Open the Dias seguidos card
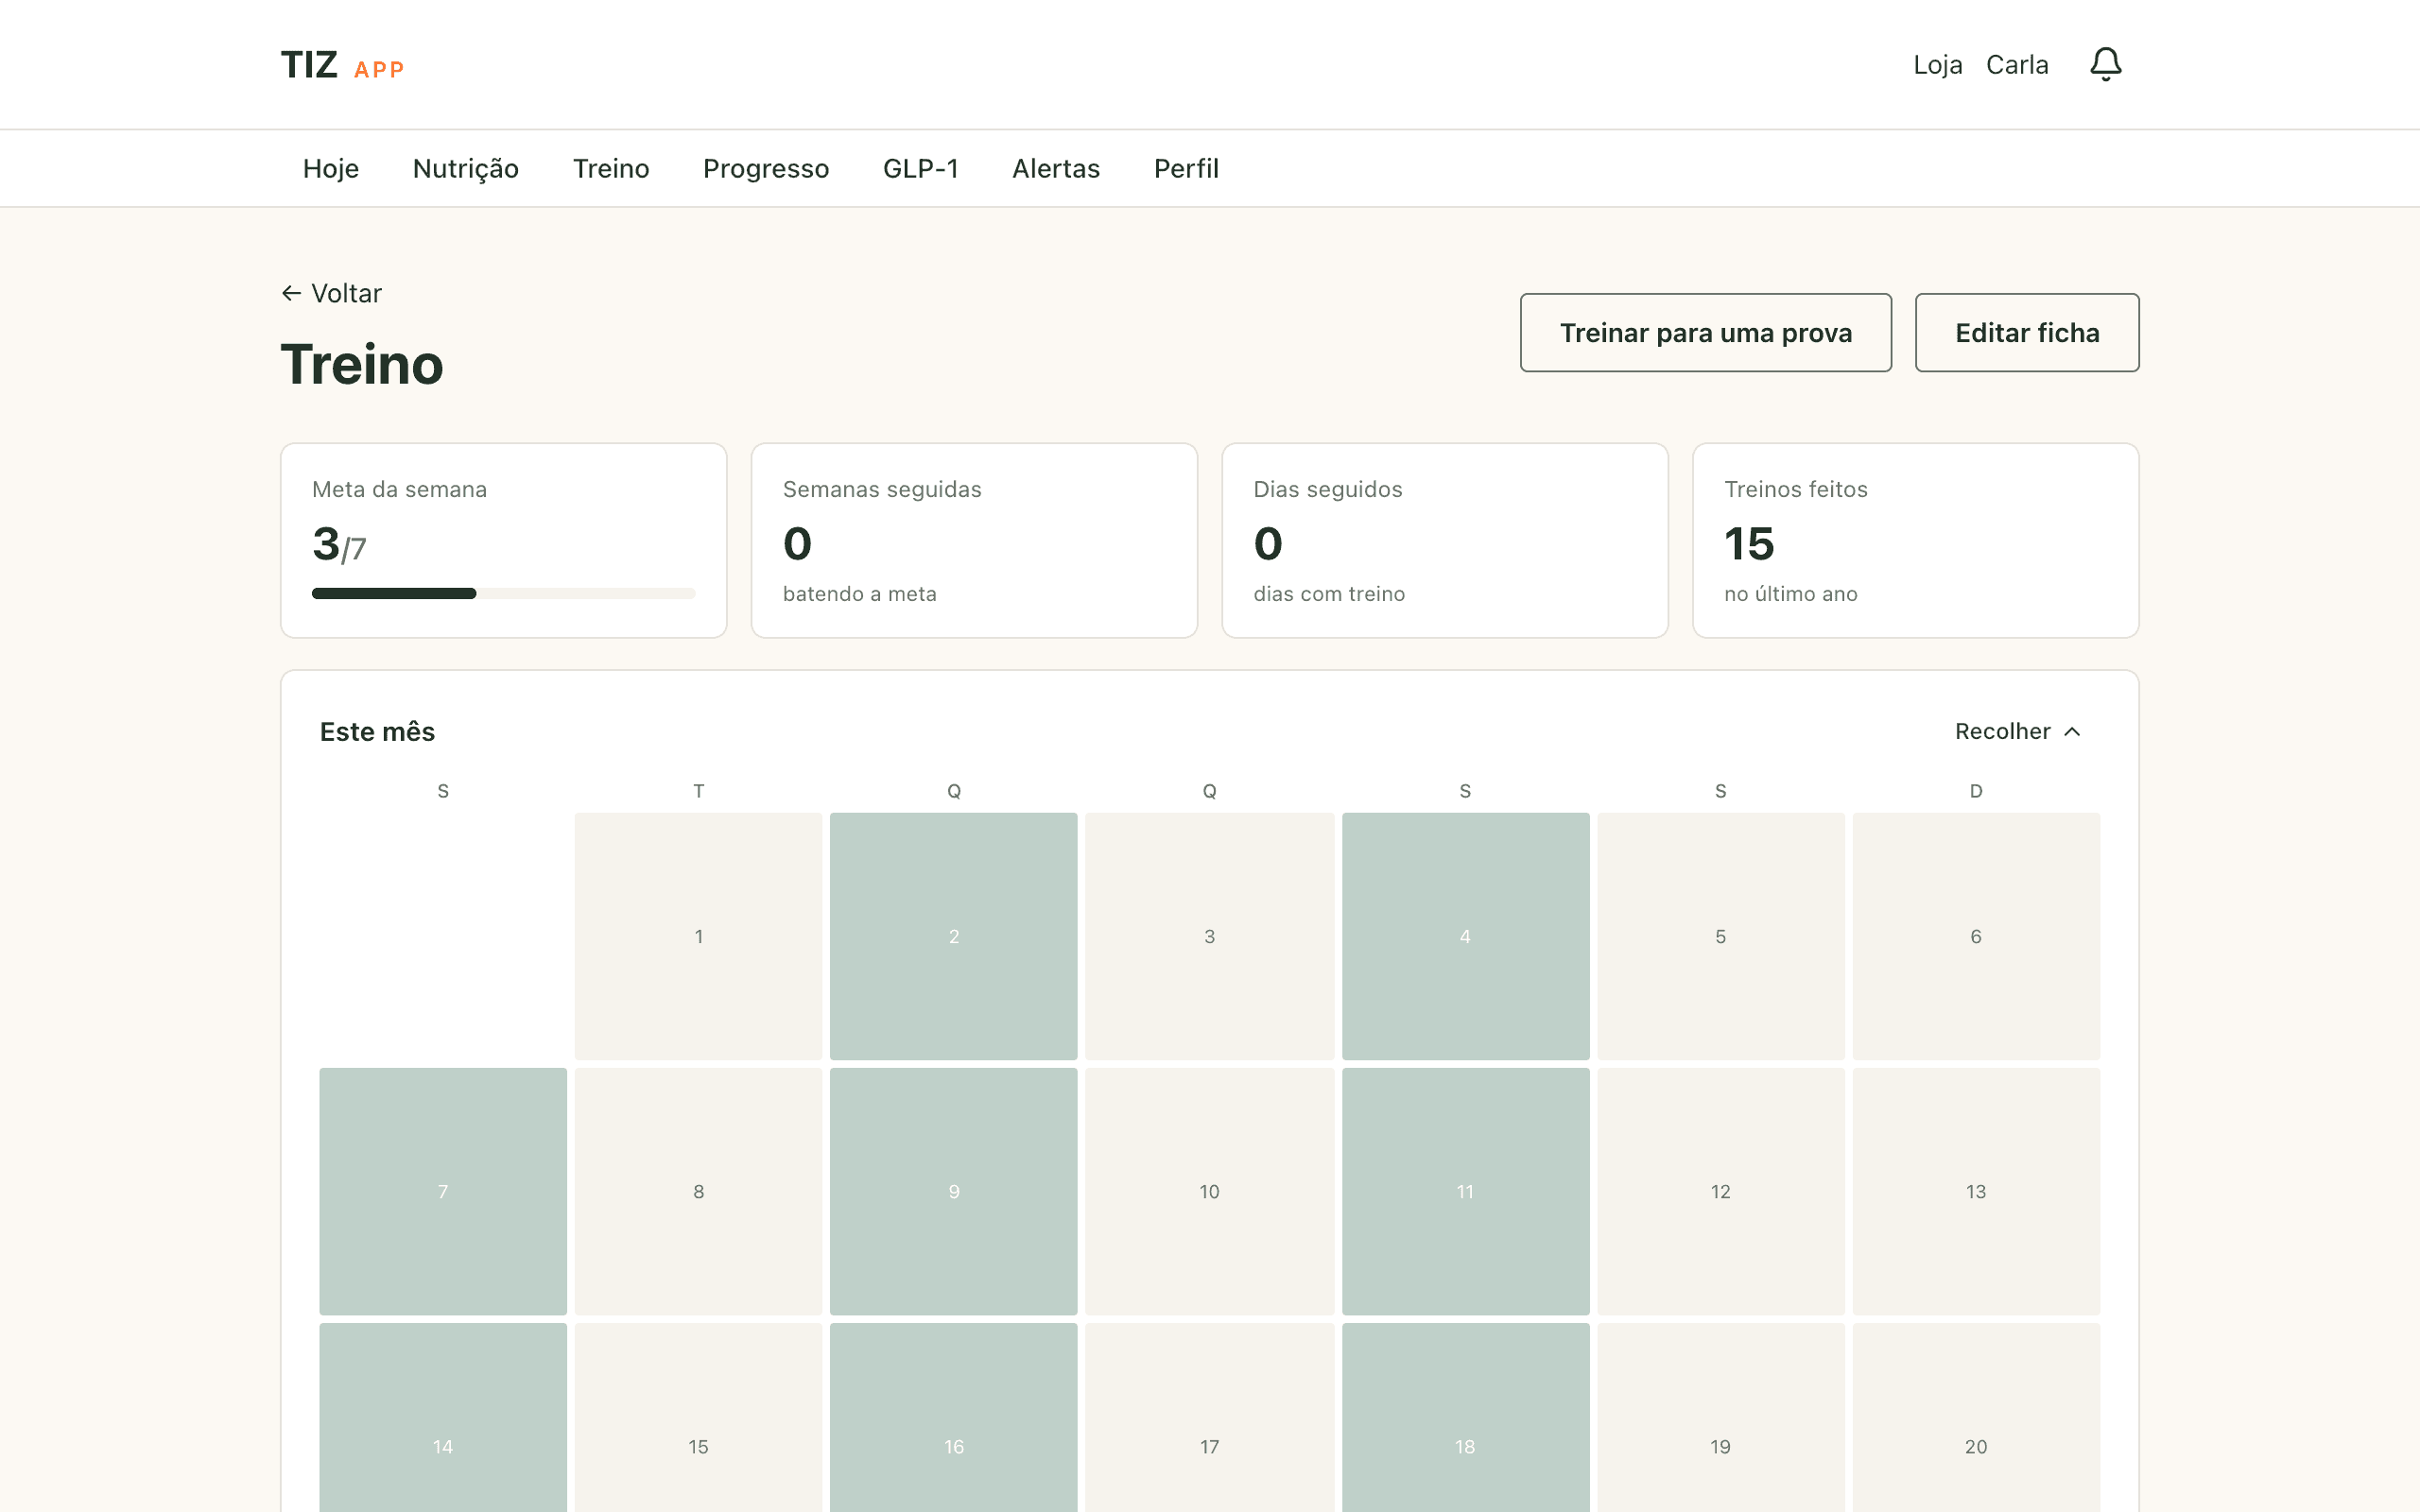The width and height of the screenshot is (2420, 1512). click(x=1445, y=540)
